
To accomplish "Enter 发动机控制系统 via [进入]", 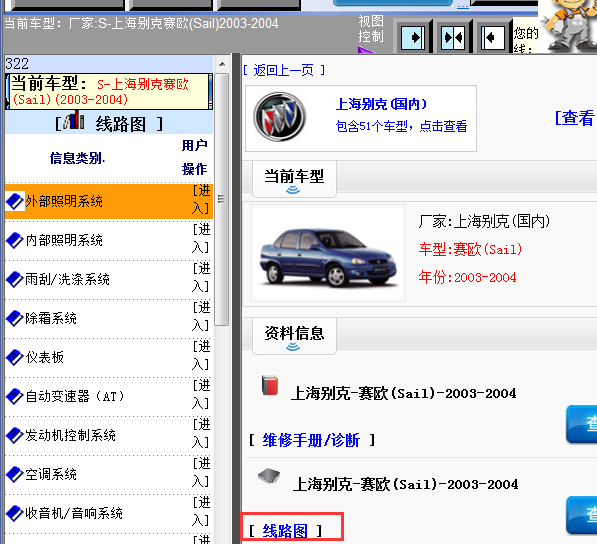I will pos(201,433).
